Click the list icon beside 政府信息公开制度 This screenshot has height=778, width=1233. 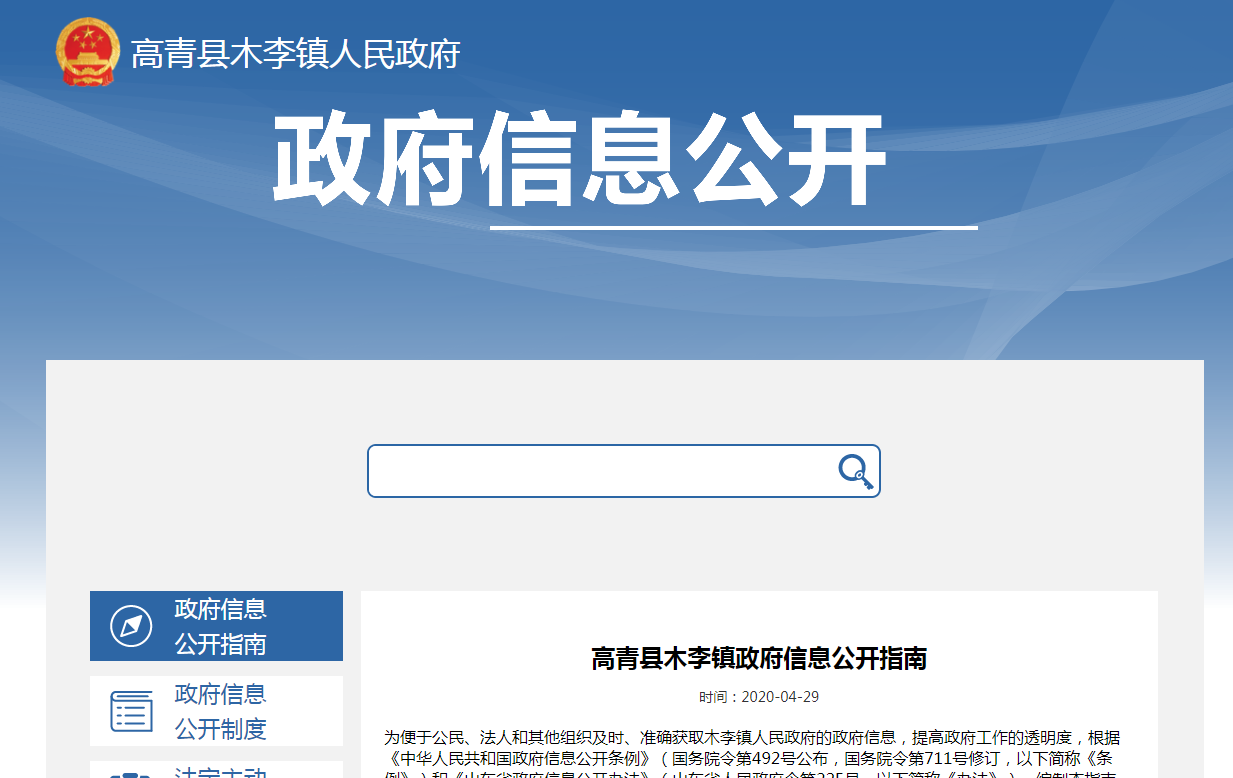[x=131, y=711]
